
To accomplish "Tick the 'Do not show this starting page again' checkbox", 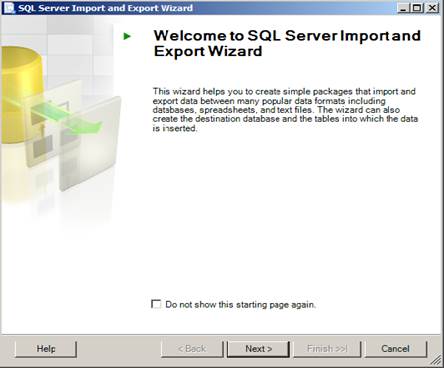I will 156,304.
